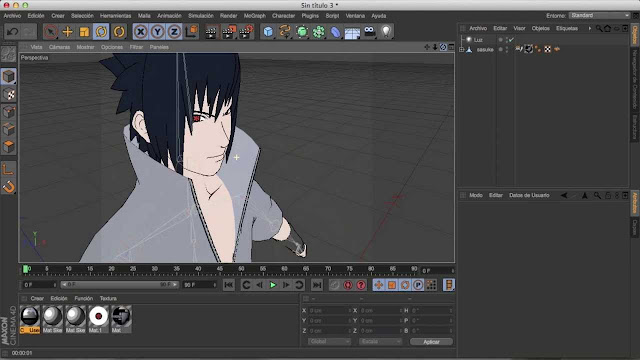
Task: Render to Picture Viewer icon
Action: click(229, 31)
